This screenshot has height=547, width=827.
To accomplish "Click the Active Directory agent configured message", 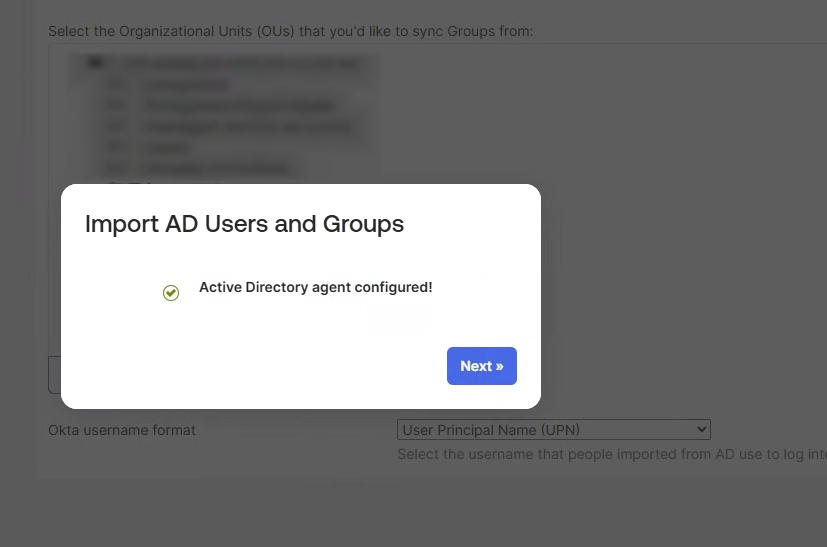I will pyautogui.click(x=315, y=287).
